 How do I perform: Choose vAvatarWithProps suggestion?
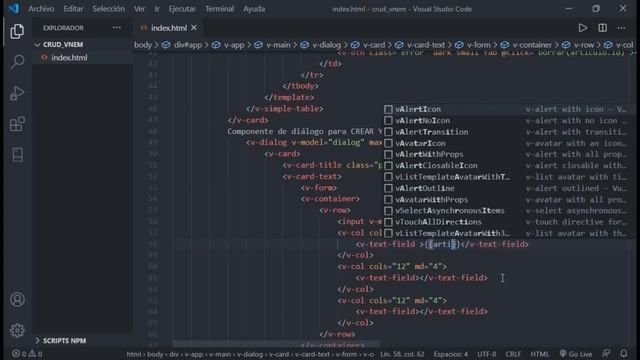tap(506, 200)
